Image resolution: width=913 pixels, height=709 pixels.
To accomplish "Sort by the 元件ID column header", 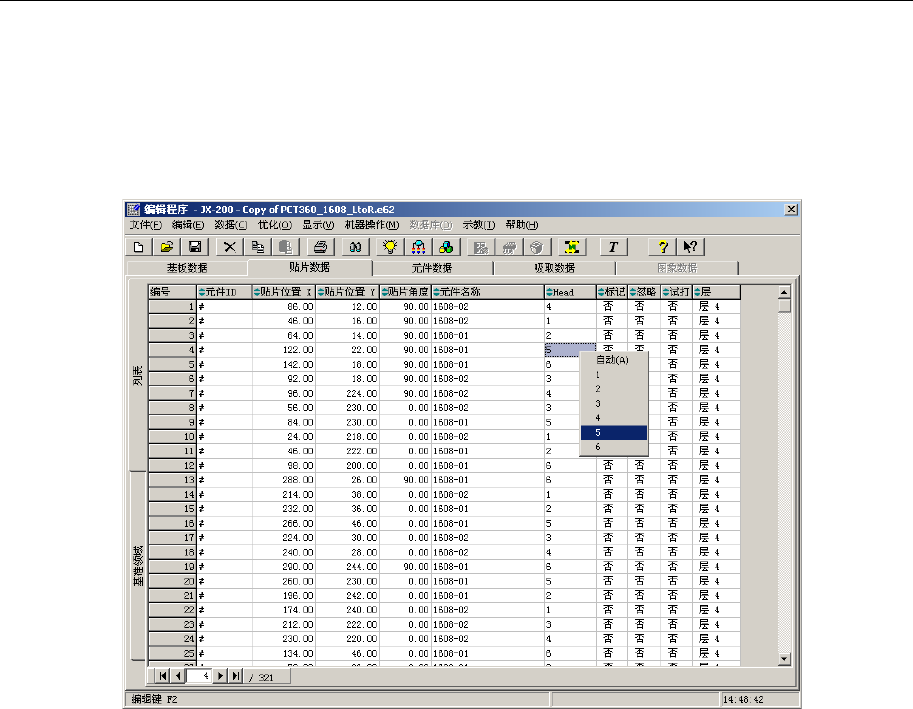I will point(224,292).
